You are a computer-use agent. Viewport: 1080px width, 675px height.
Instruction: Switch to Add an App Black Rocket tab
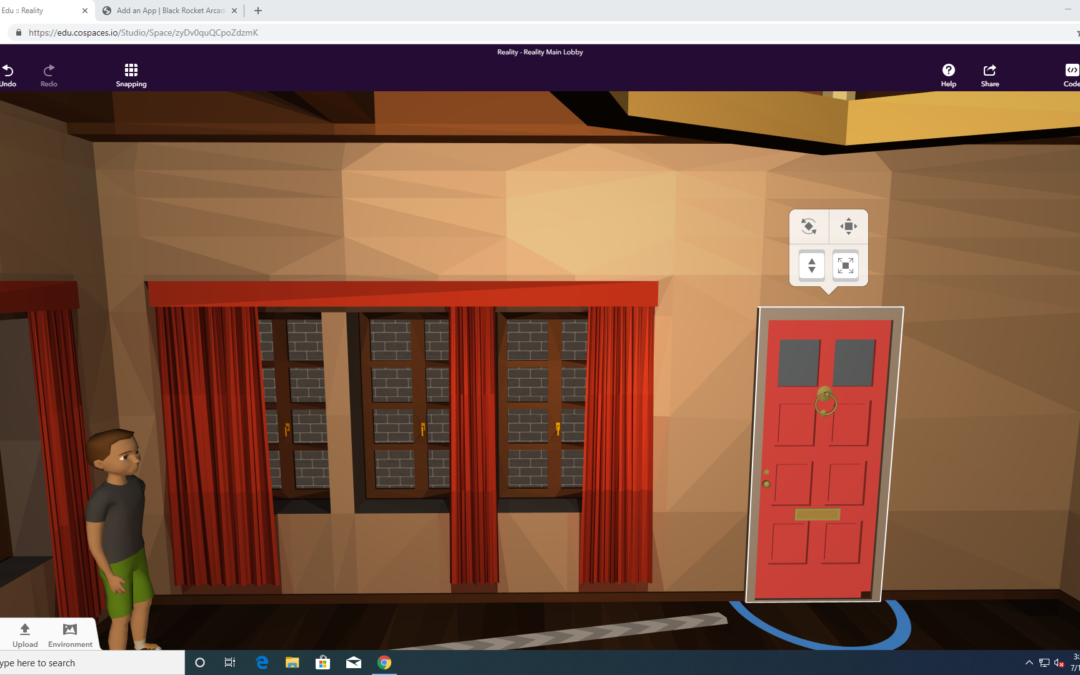[x=170, y=11]
